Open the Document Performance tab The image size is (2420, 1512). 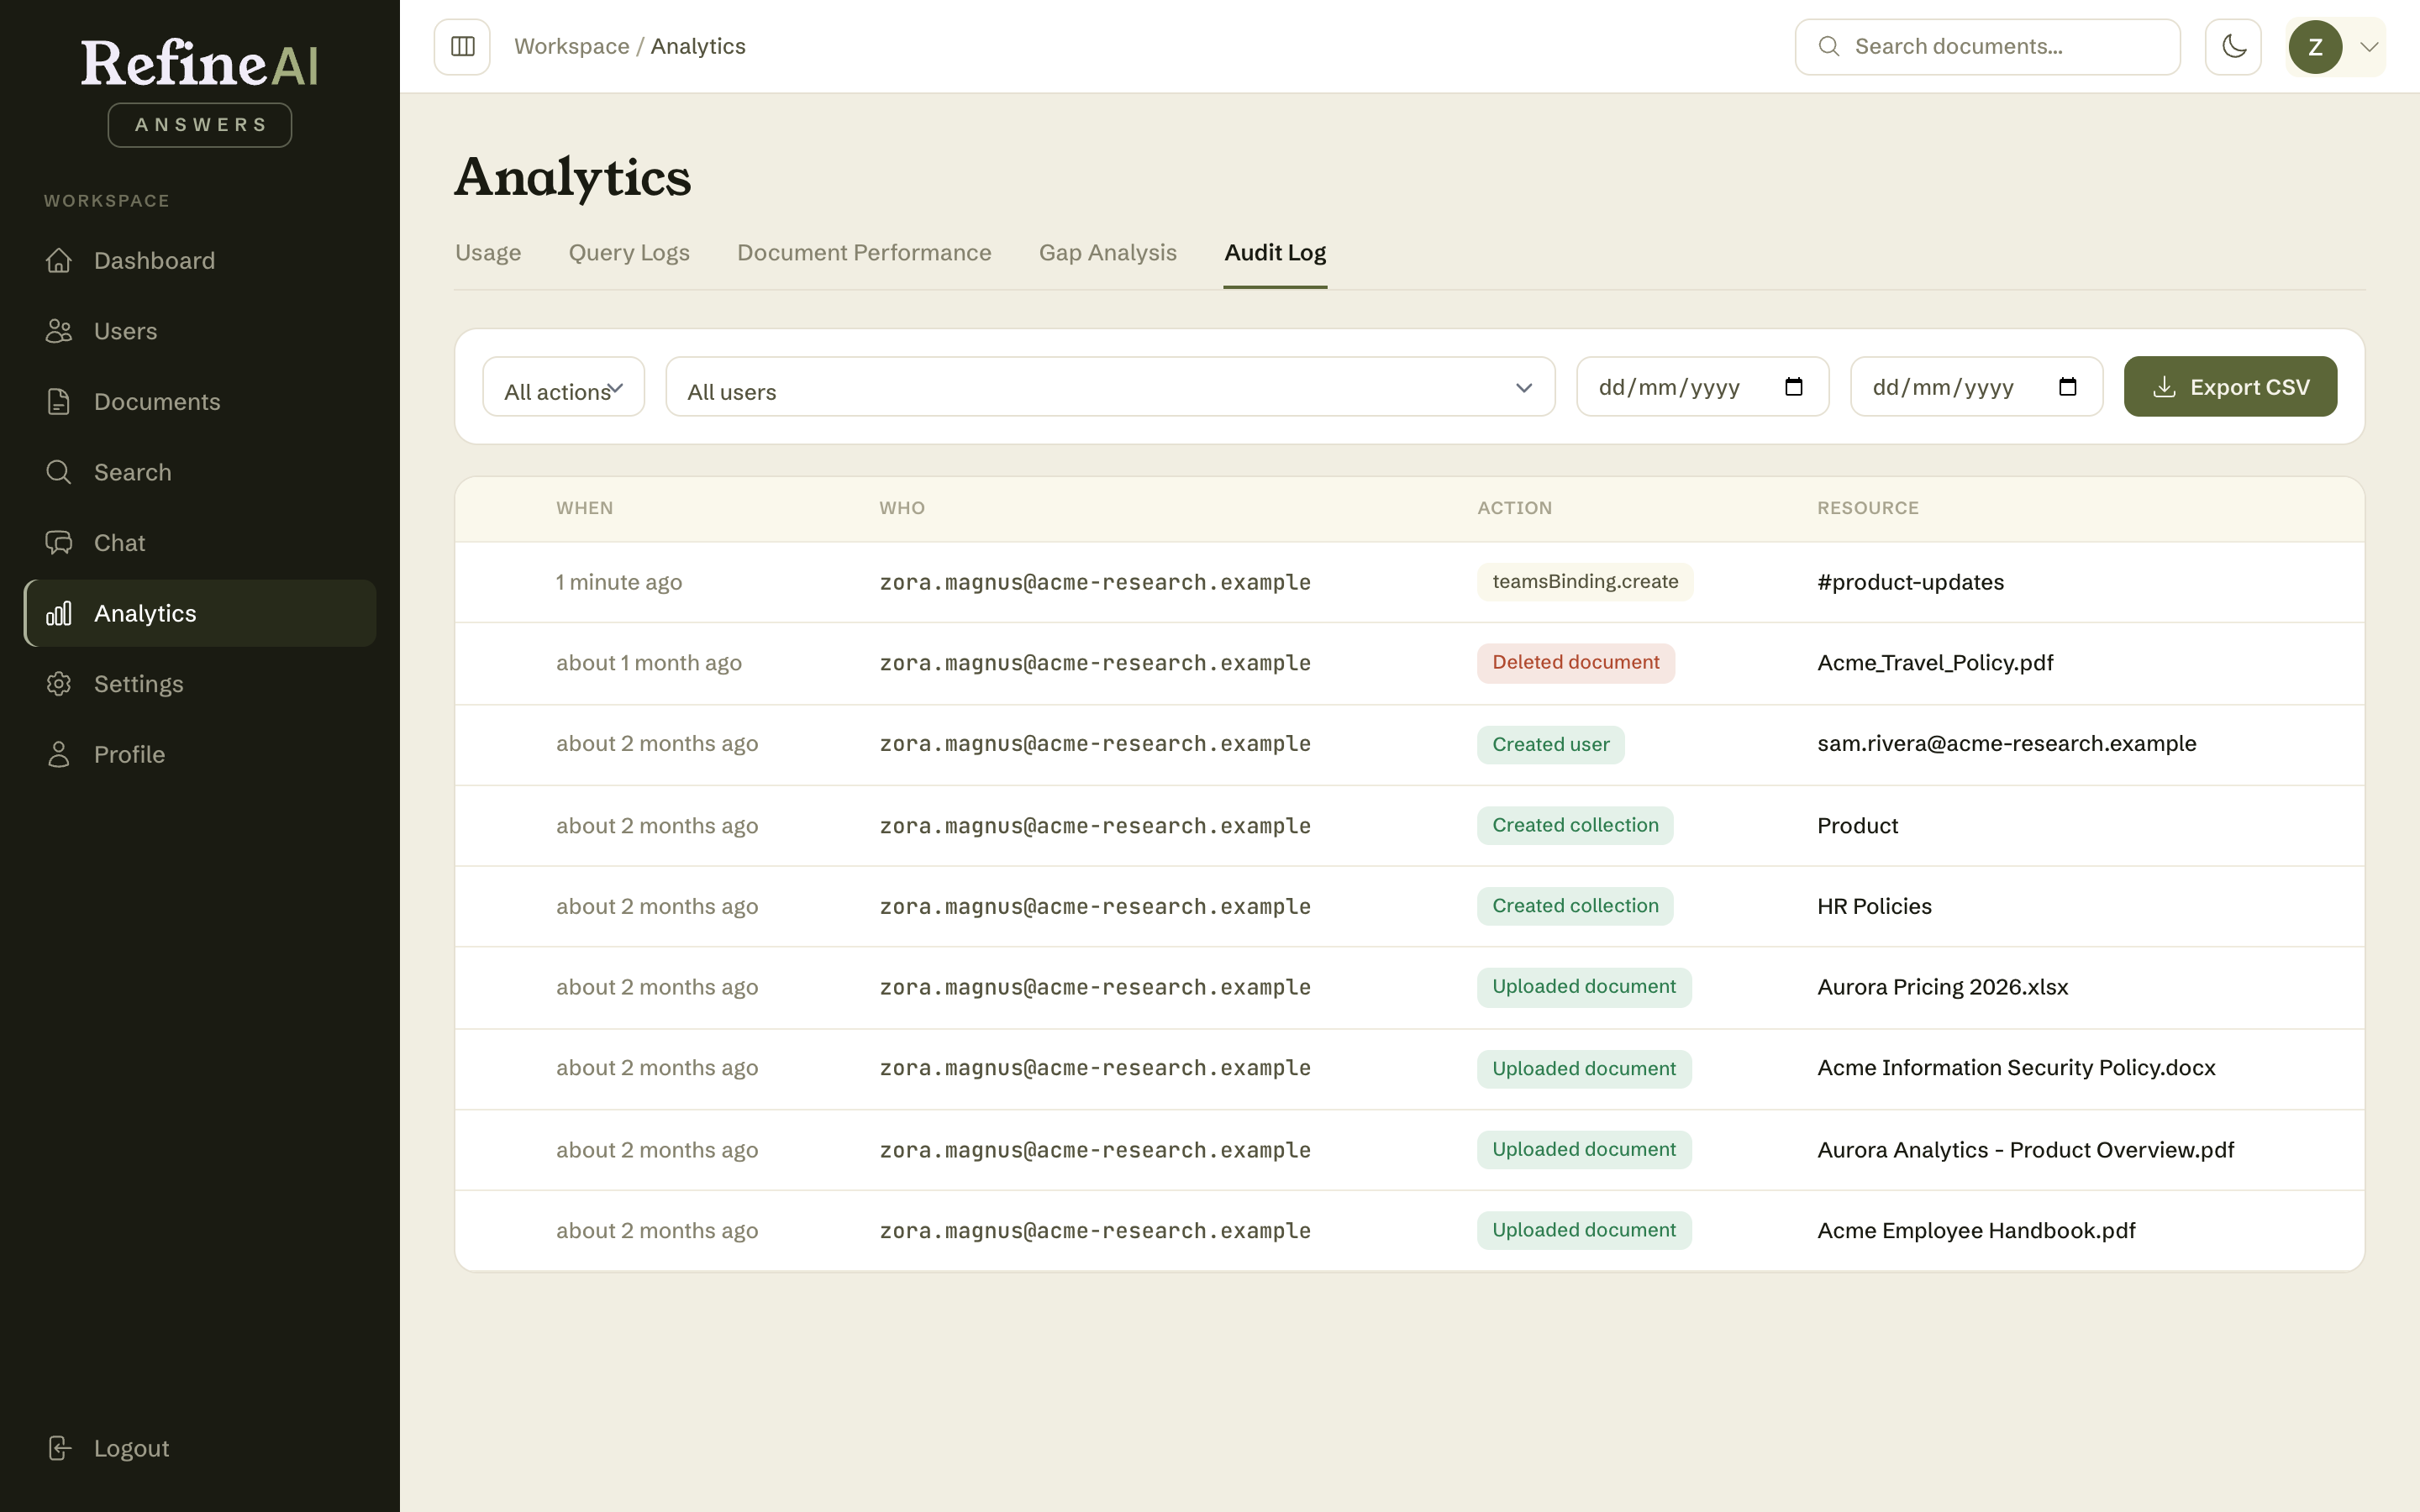coord(864,253)
